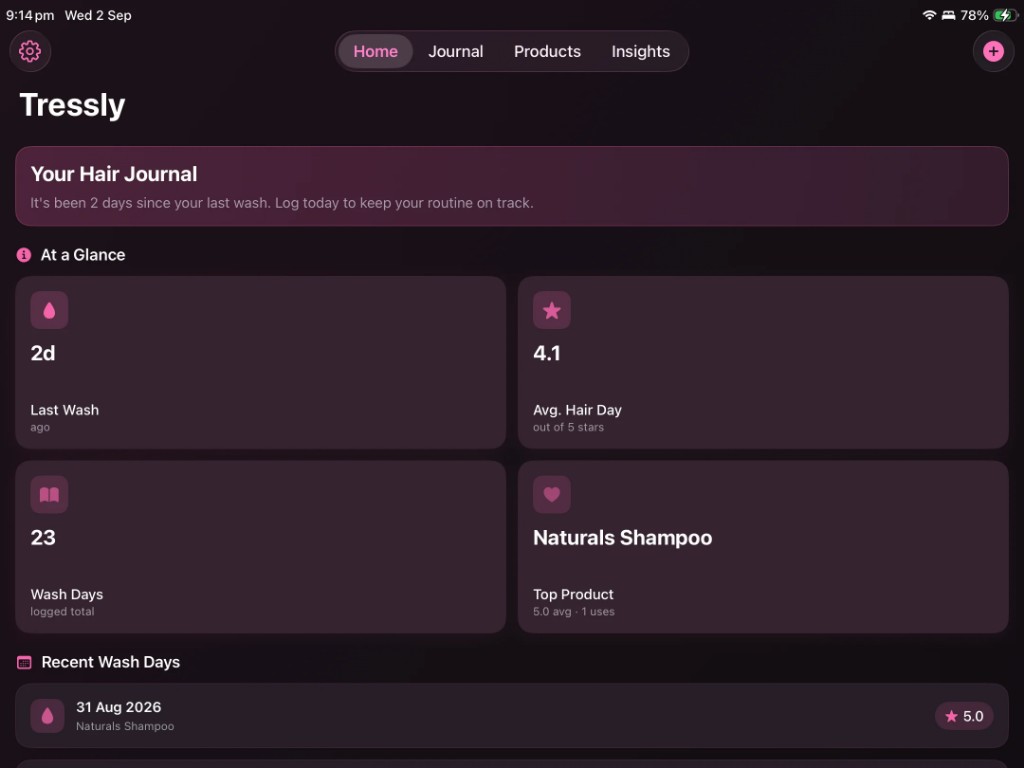Screen dimensions: 1024x768
Task: Click the heart icon on Top Product card
Action: click(551, 494)
